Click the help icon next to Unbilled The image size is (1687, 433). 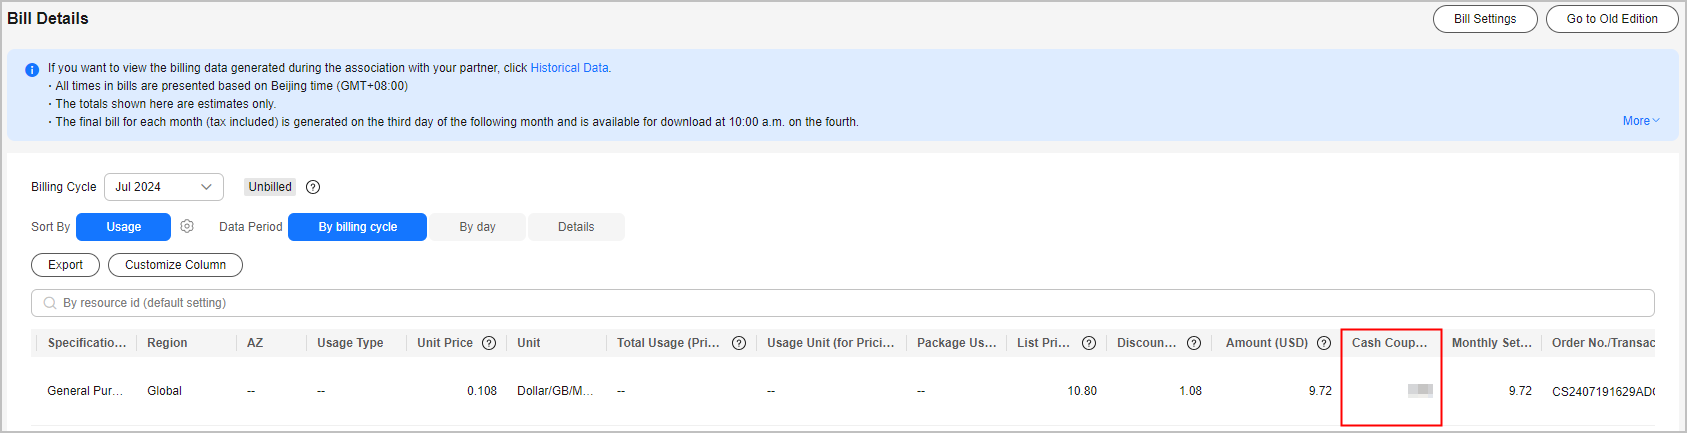(x=313, y=187)
